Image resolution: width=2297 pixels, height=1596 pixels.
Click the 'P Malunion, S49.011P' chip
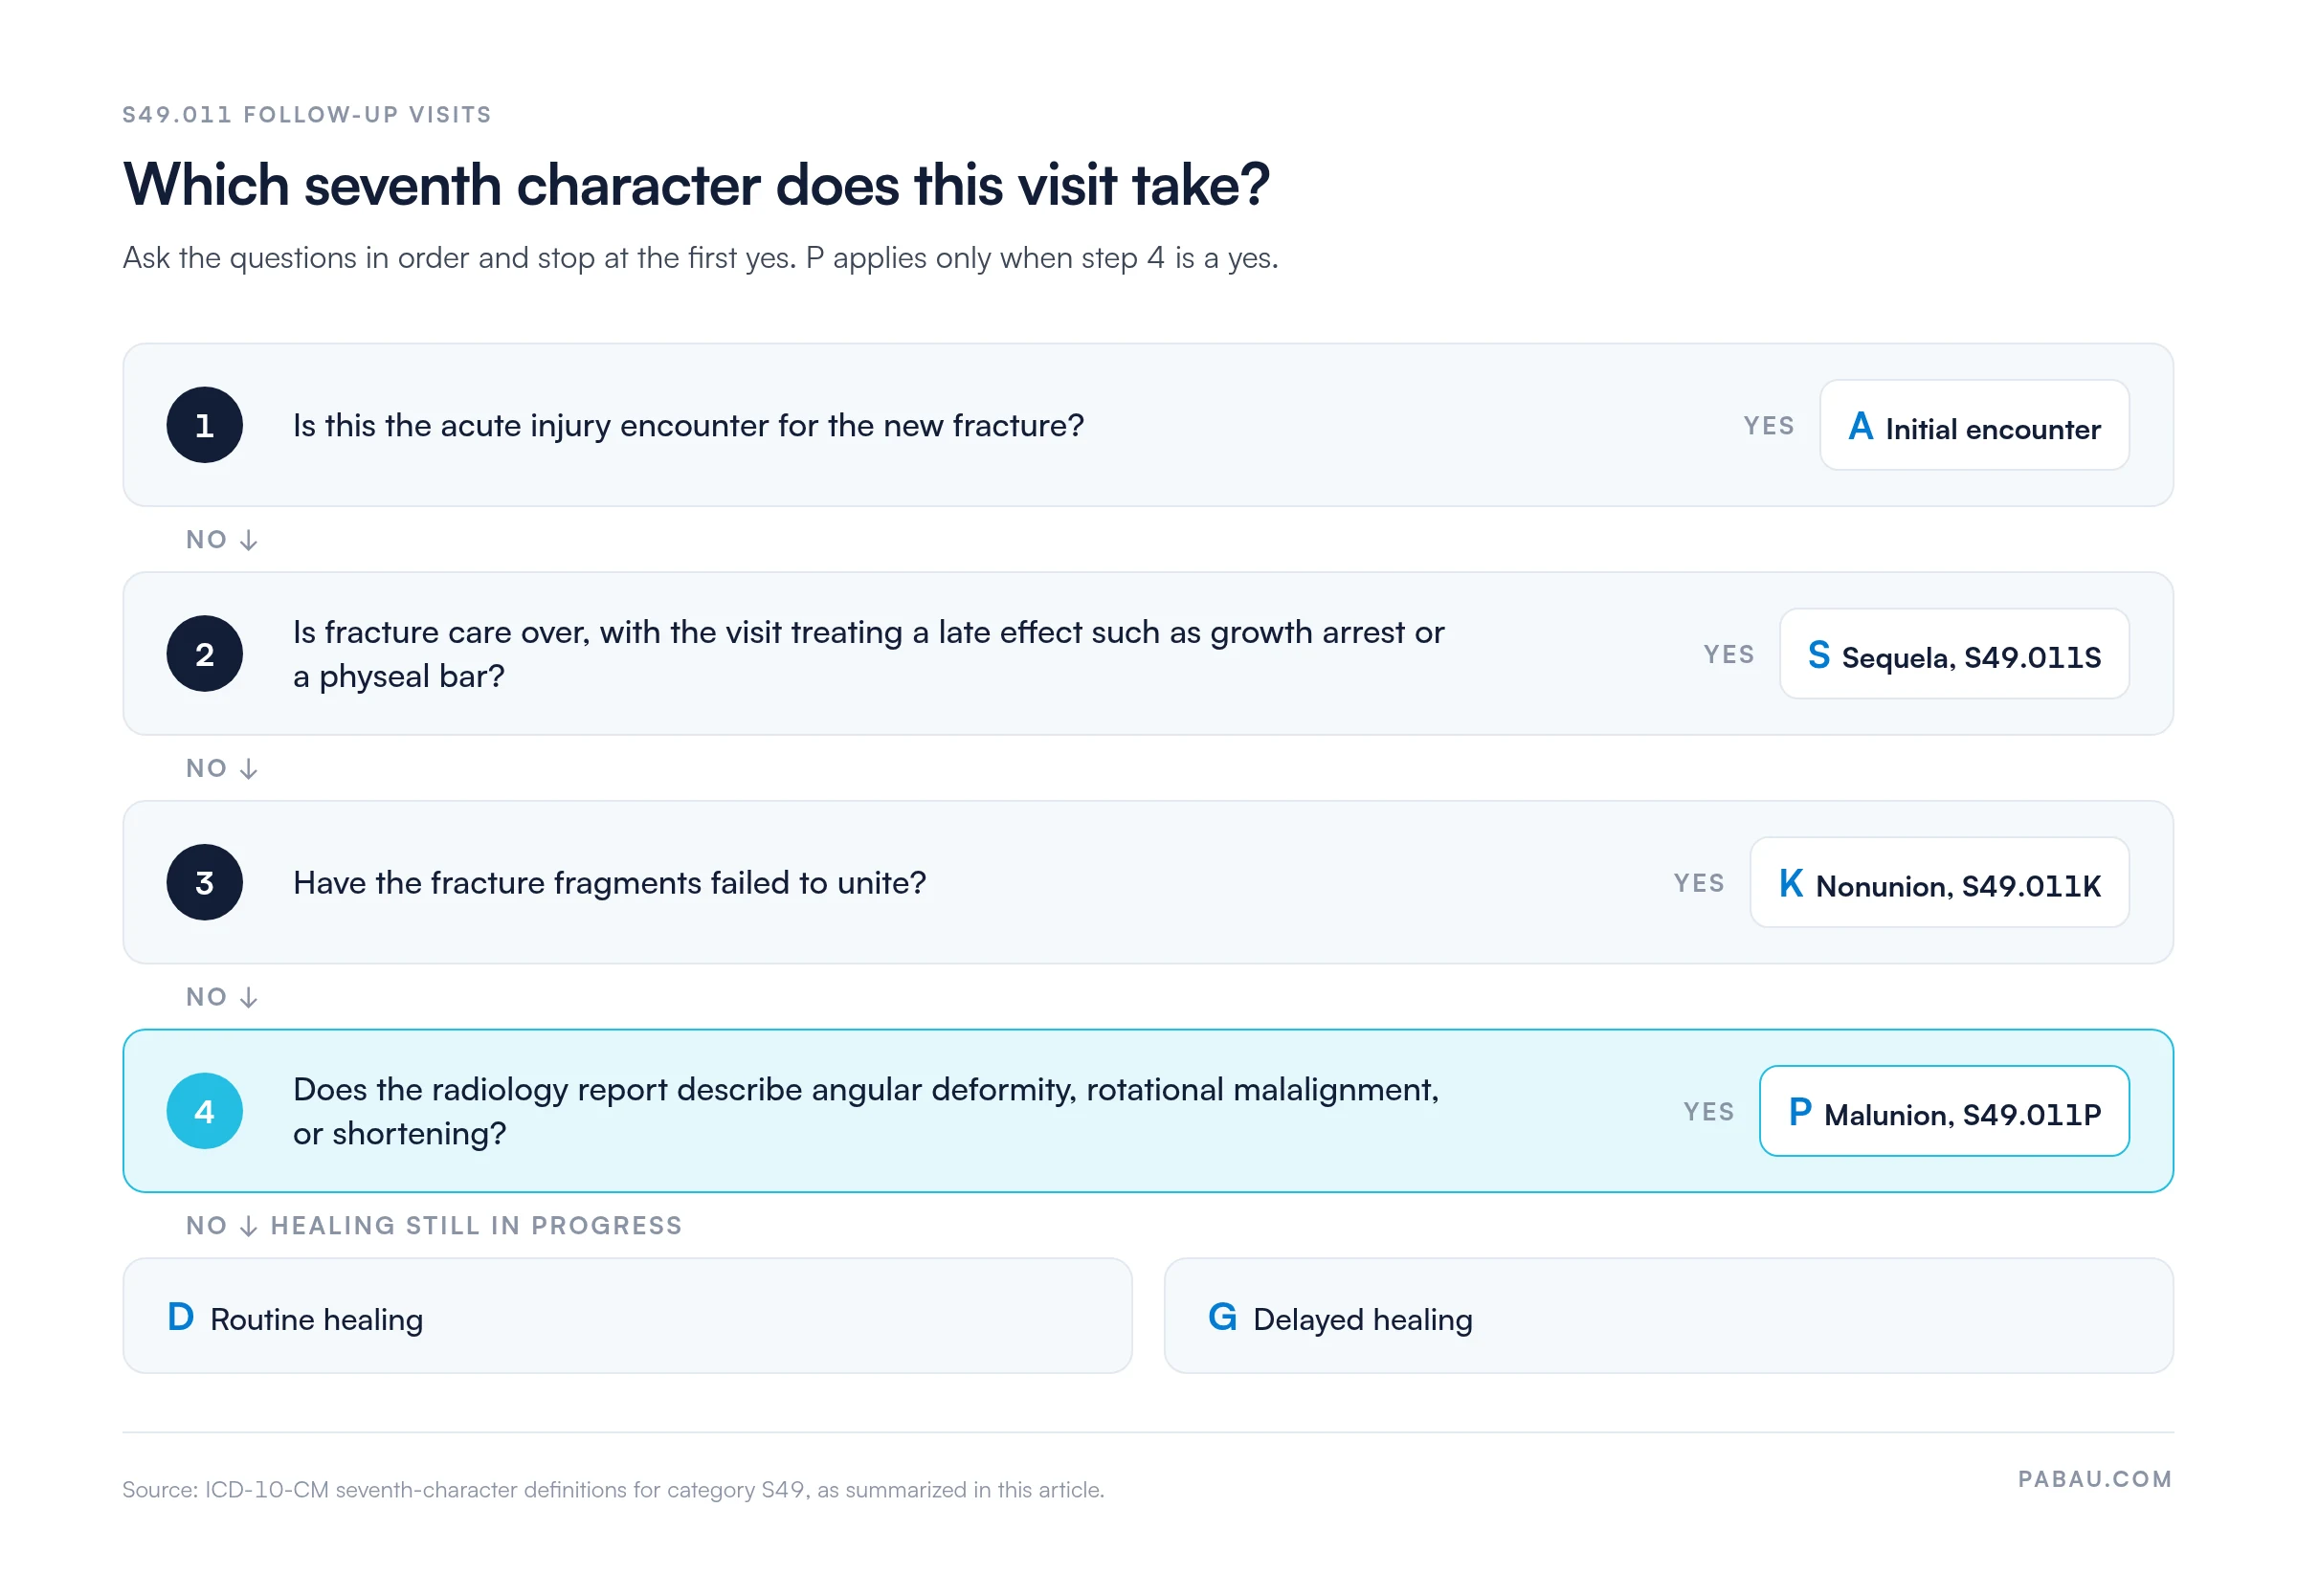1943,1111
